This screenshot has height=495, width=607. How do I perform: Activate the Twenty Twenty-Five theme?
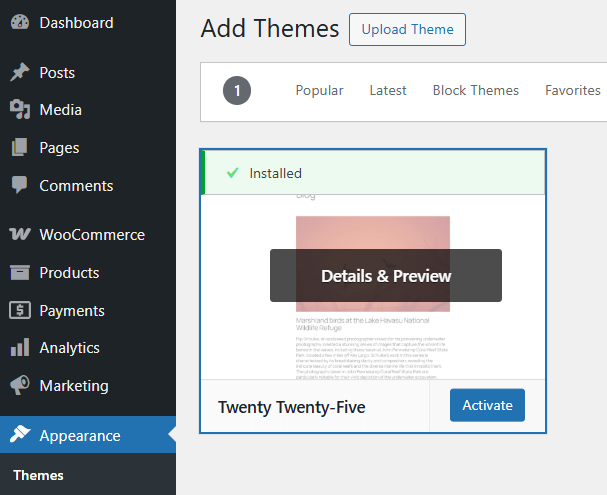487,406
